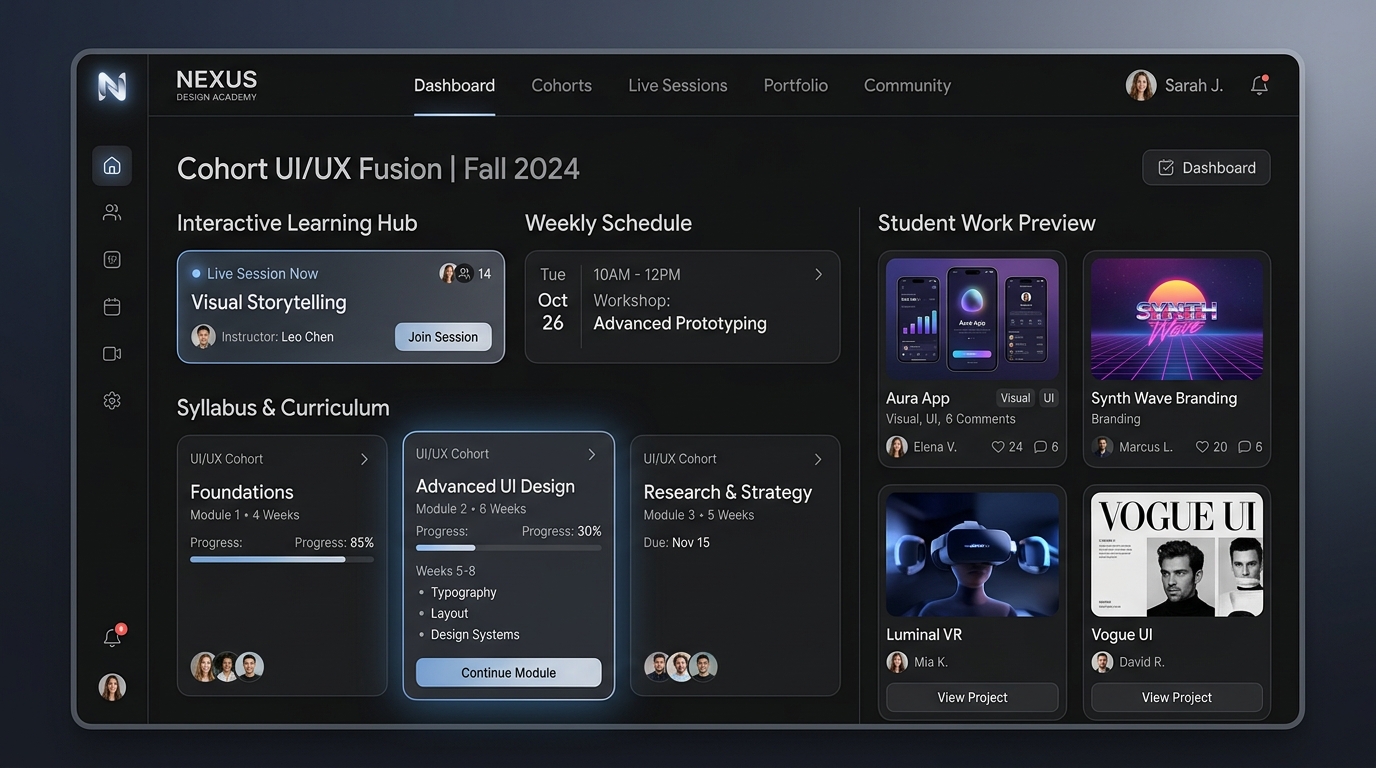Screen dimensions: 1376x768
Task: Click the heart icon on Aura App
Action: point(997,447)
